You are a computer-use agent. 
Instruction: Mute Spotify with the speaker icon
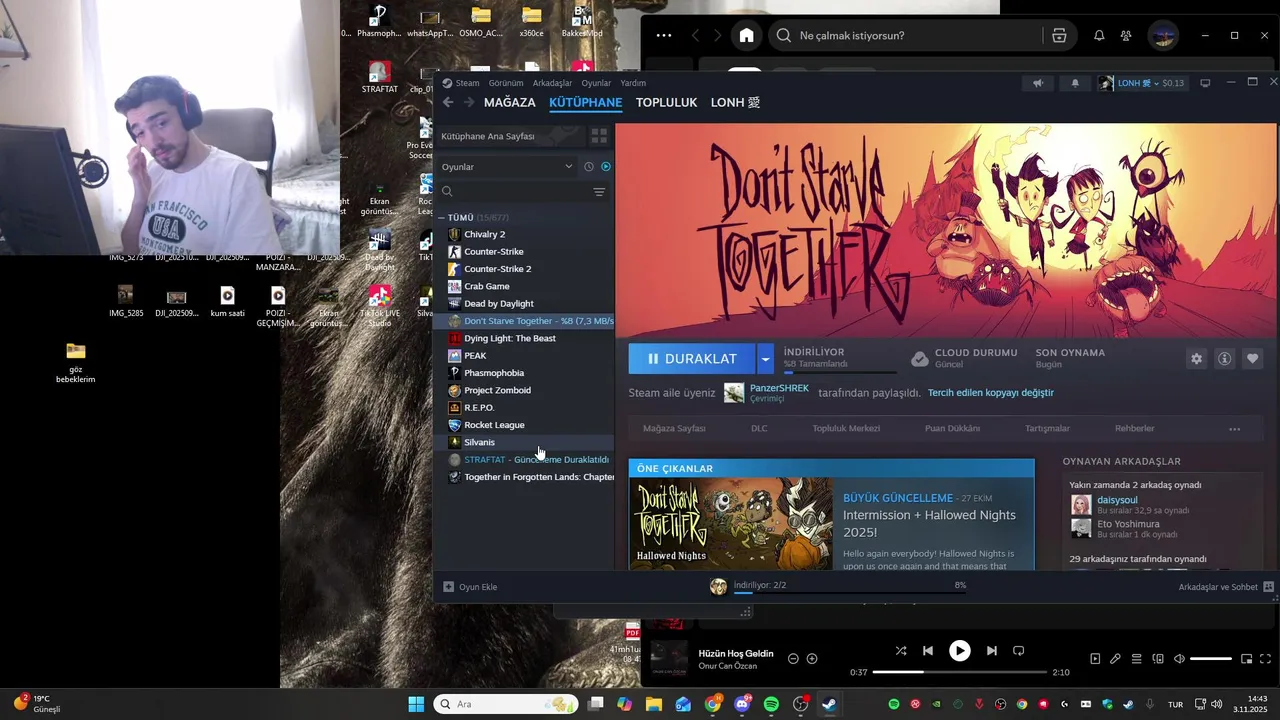click(1179, 659)
